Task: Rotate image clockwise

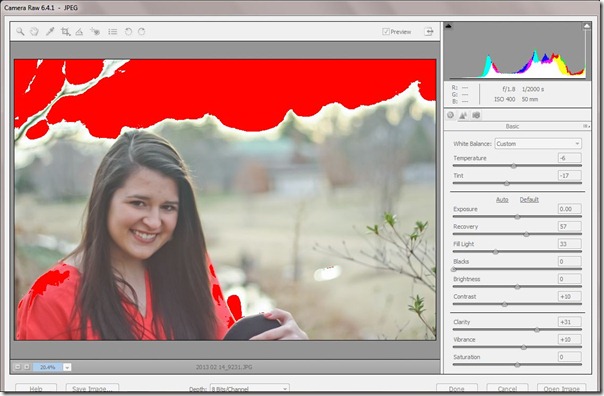Action: (142, 32)
